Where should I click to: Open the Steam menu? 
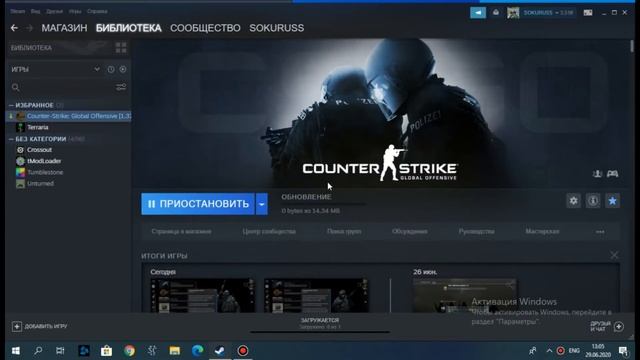point(18,11)
